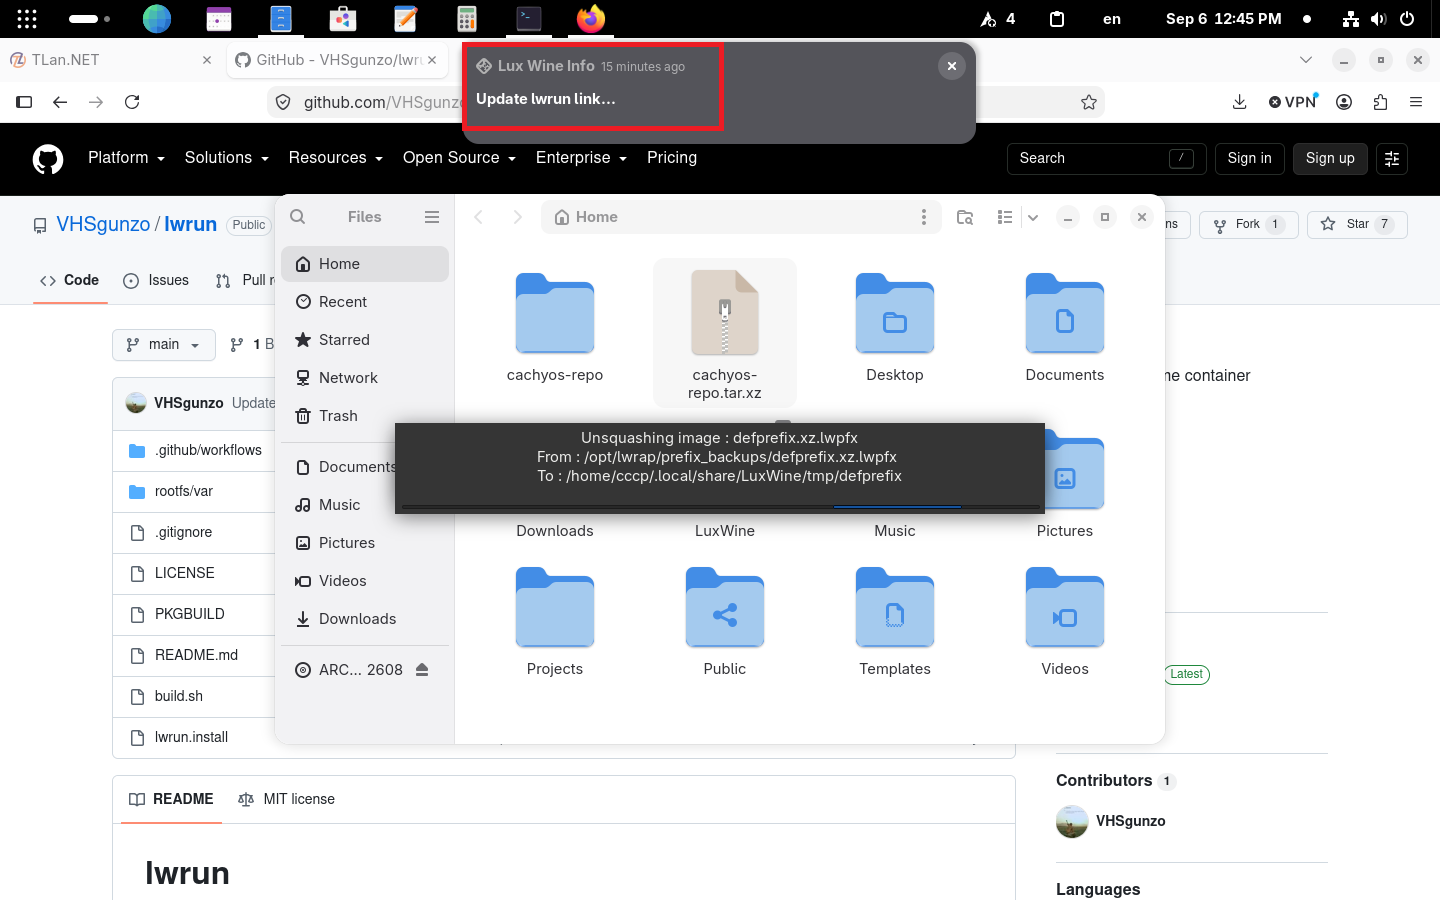Open the browser downloads panel
The image size is (1440, 900).
(x=1239, y=102)
